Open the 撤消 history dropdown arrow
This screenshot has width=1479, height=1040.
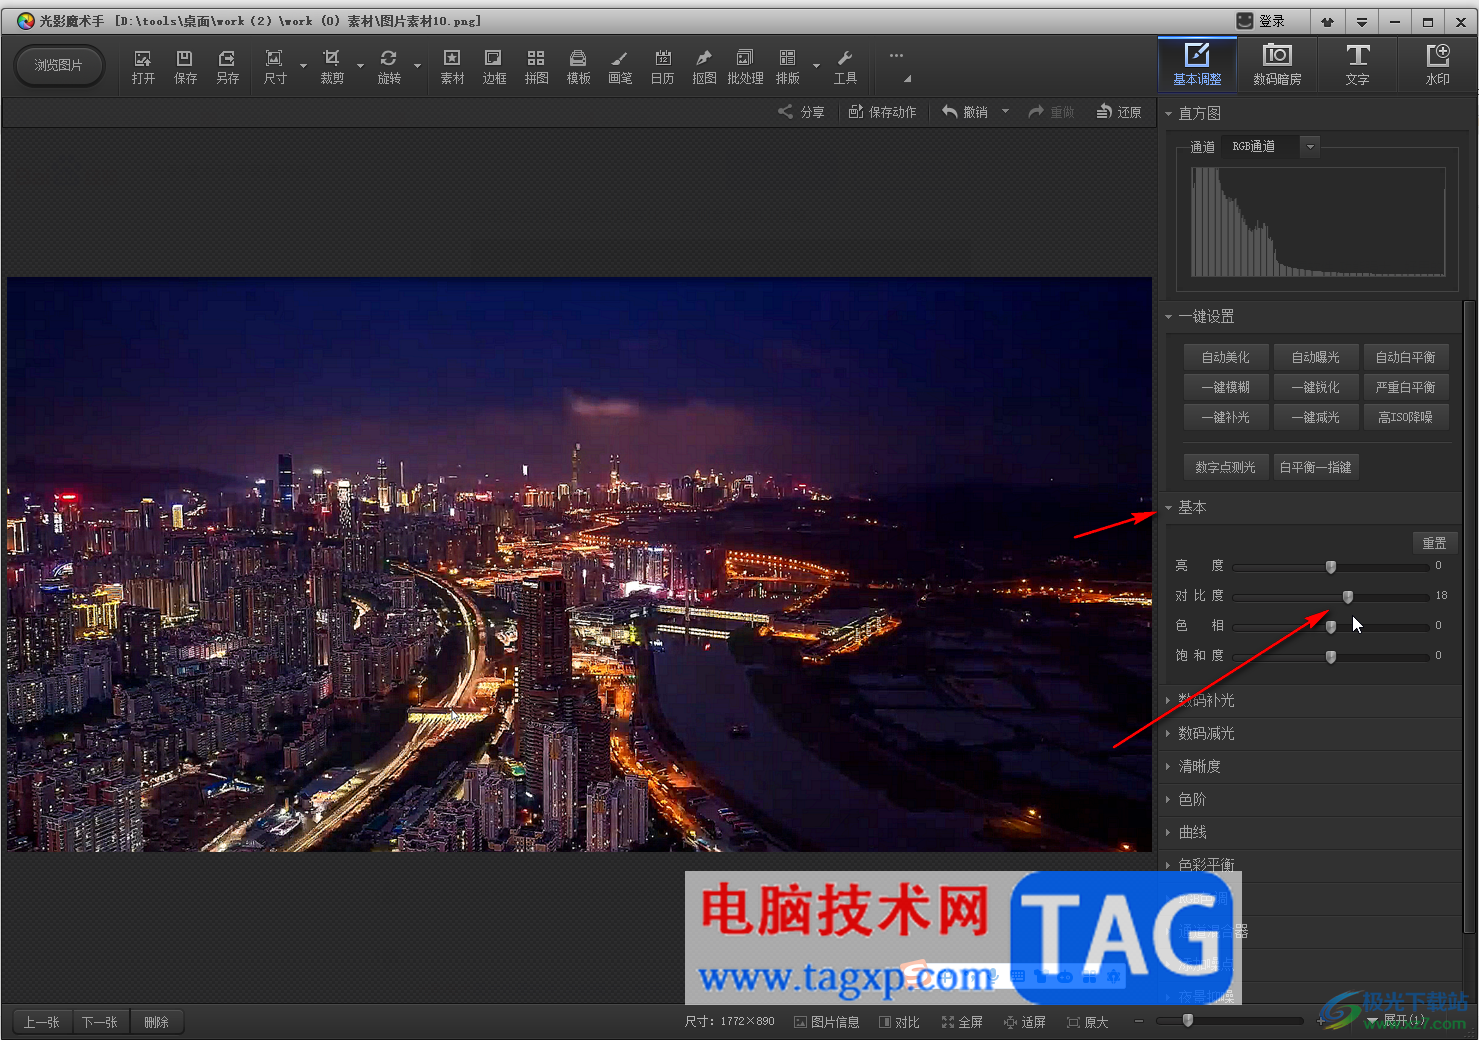tap(1005, 112)
